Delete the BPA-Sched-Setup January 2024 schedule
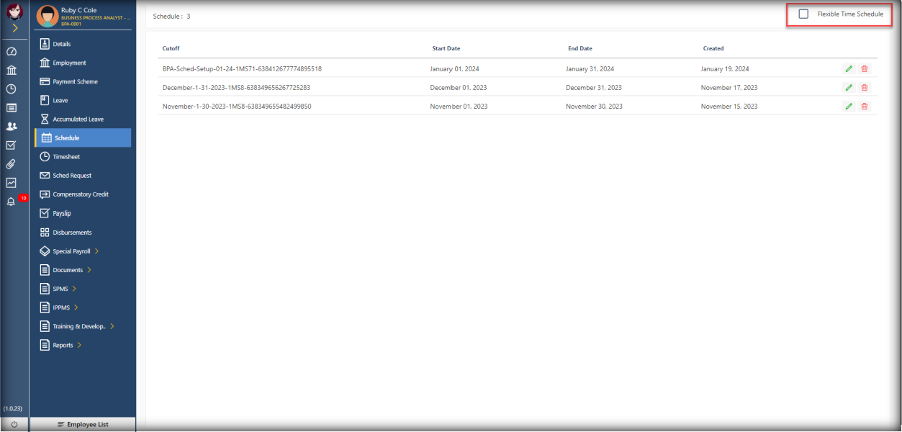This screenshot has height=432, width=902. [864, 68]
